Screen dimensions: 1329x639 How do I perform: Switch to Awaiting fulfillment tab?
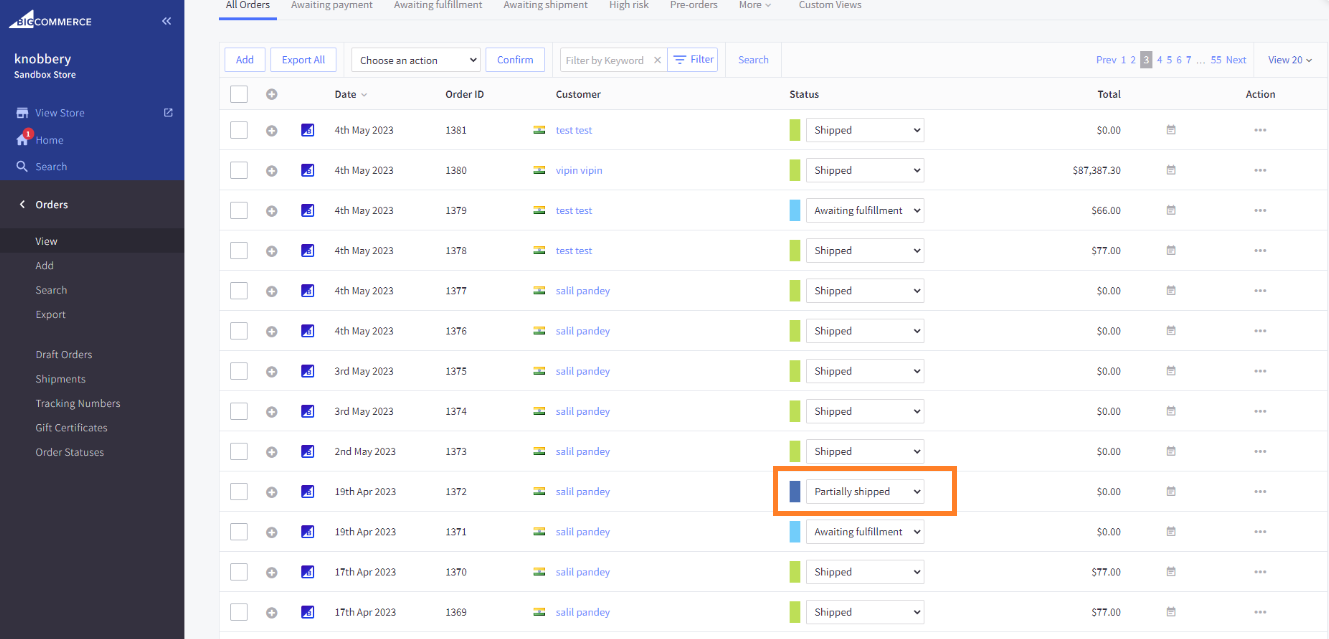point(438,5)
